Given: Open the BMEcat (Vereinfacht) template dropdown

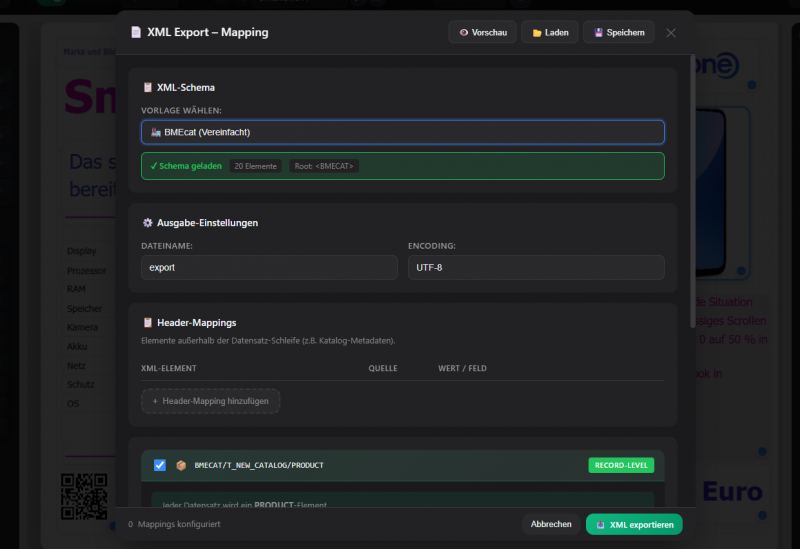Looking at the screenshot, I should pos(403,132).
